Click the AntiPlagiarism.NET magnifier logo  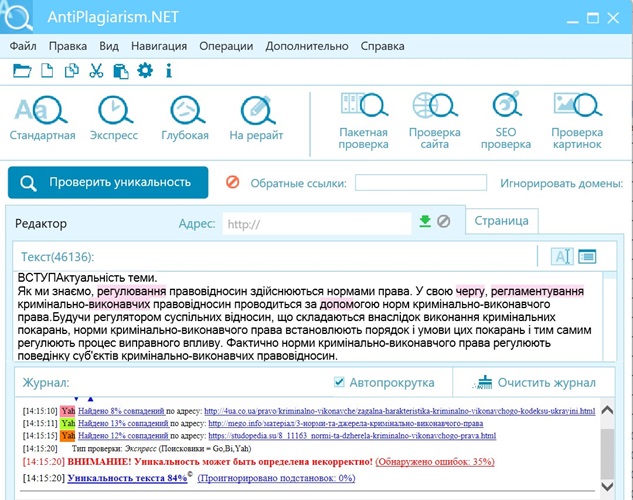17,17
